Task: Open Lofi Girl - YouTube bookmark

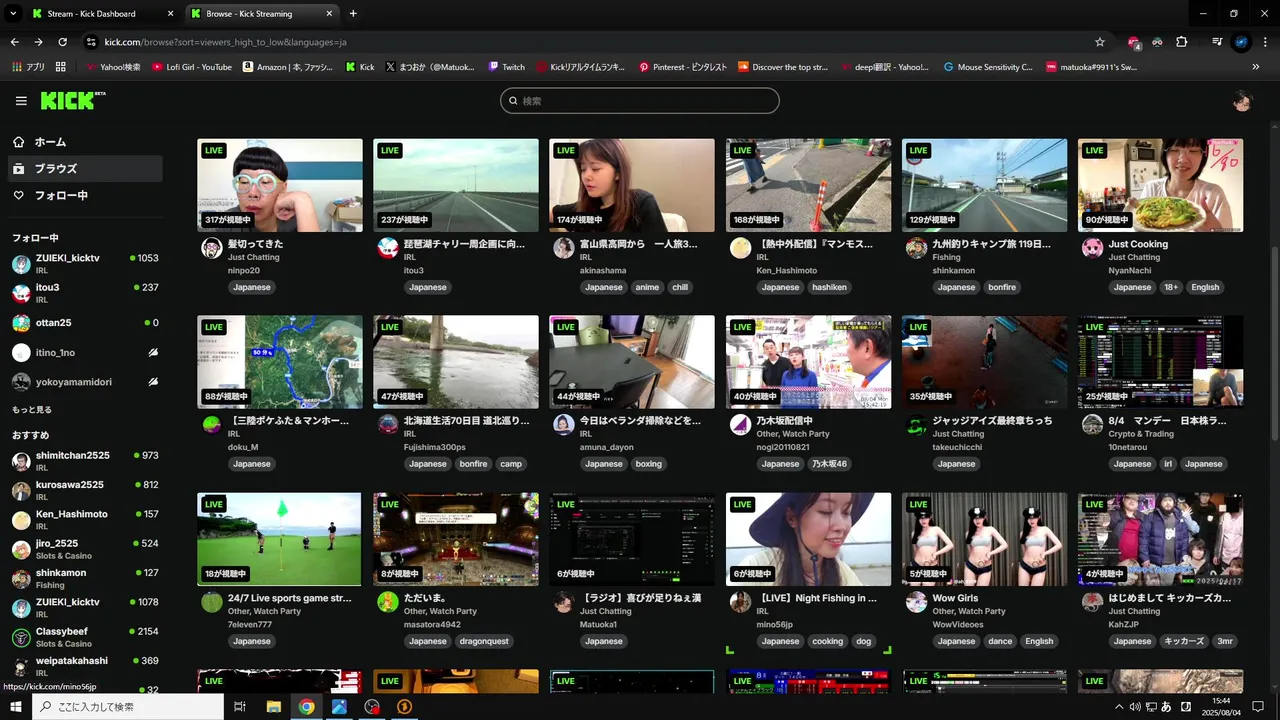Action: (x=192, y=67)
